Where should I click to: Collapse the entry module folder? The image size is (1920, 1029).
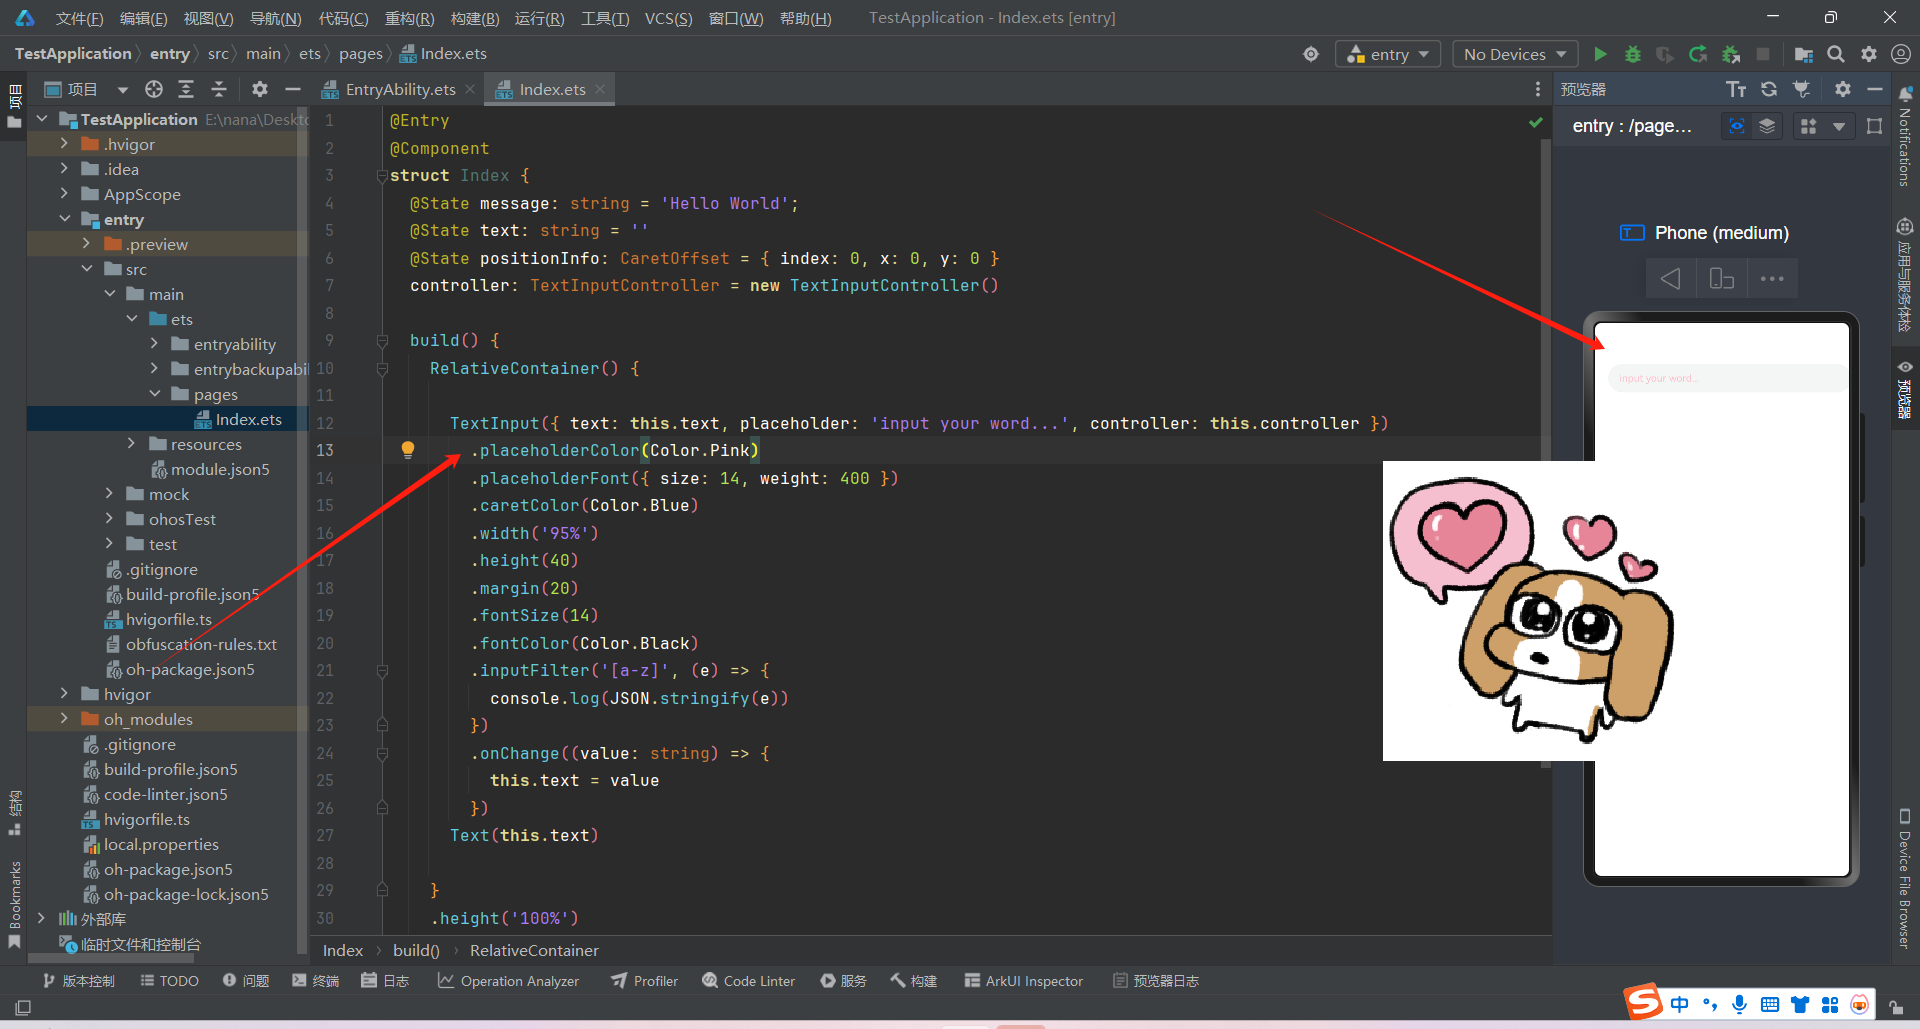(64, 219)
